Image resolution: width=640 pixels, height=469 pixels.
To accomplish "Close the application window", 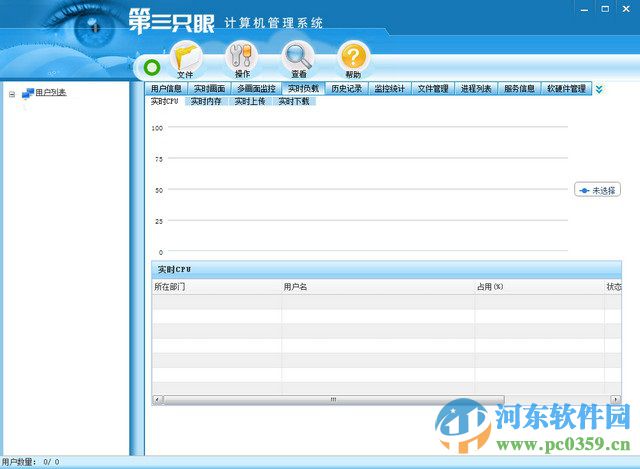I will [x=626, y=9].
